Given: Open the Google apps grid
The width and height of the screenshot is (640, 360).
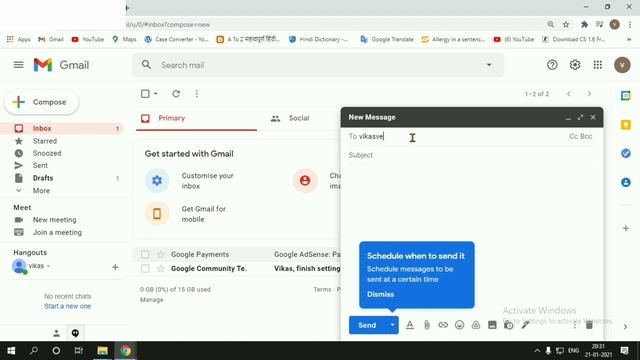Looking at the screenshot, I should click(x=598, y=65).
